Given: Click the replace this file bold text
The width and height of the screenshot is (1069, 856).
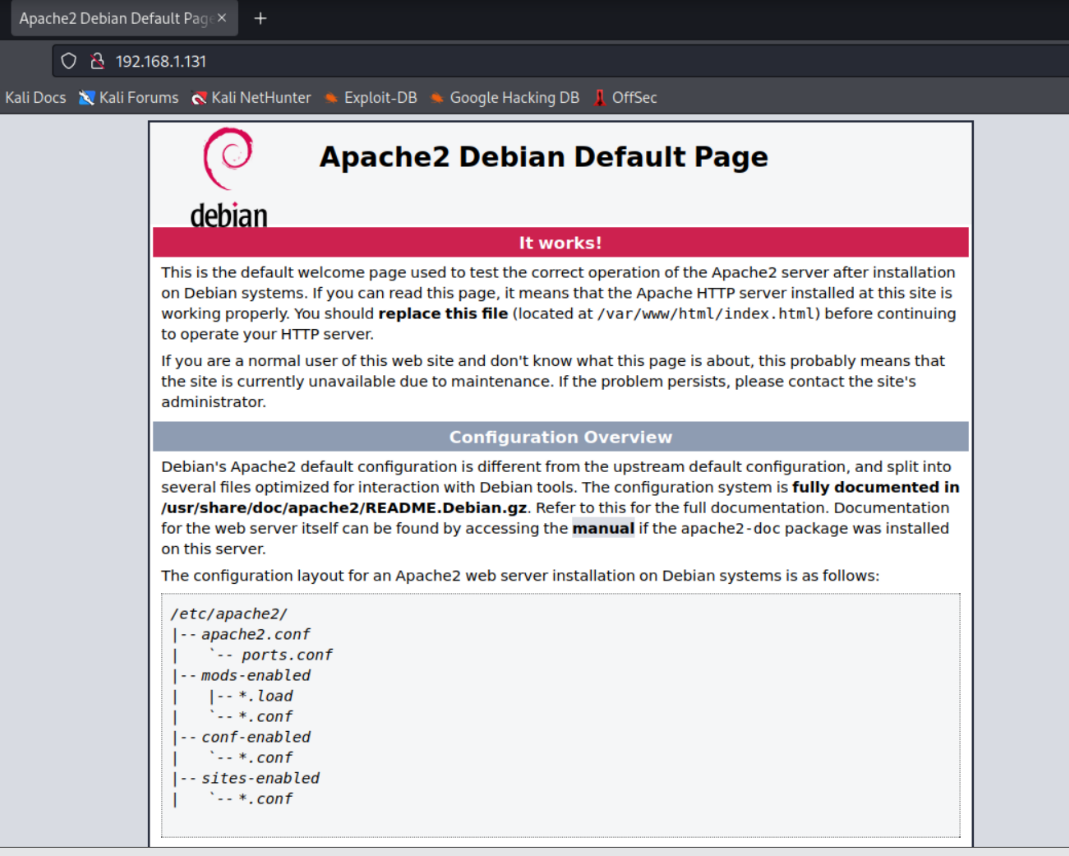Looking at the screenshot, I should click(443, 314).
